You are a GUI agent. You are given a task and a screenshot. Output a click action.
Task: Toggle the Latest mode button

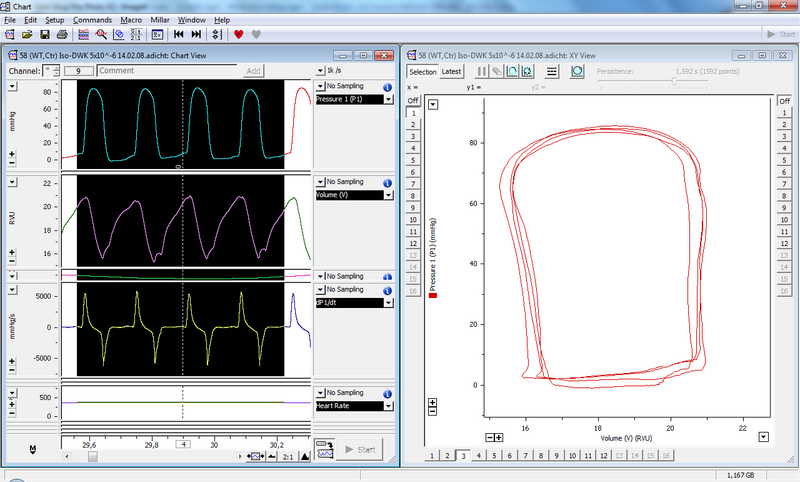coord(452,71)
